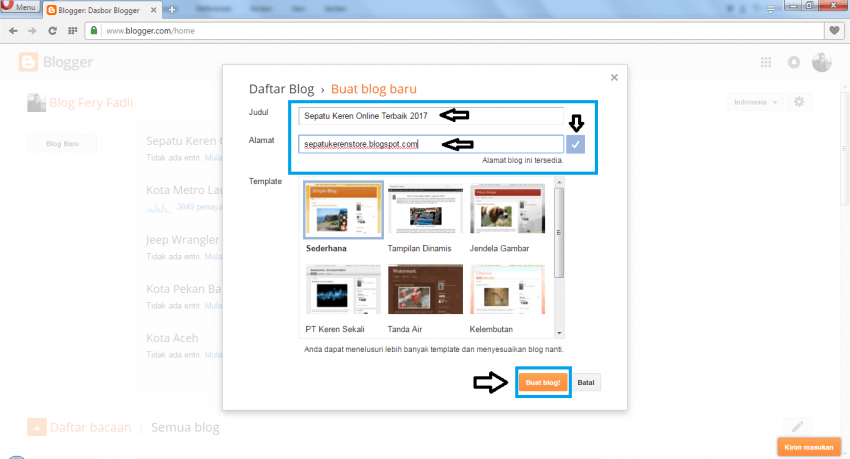Viewport: 850px width, 459px height.
Task: Click template list scroll up arrow
Action: tap(559, 182)
